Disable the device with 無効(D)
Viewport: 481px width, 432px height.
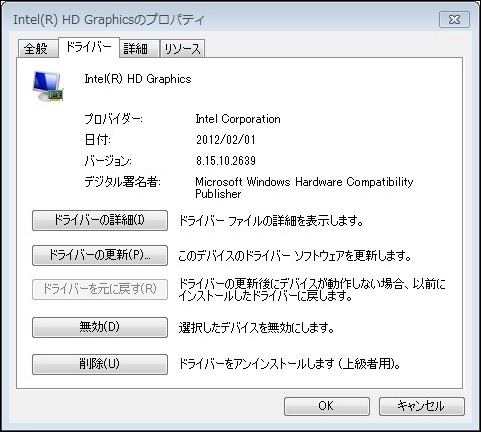100,327
